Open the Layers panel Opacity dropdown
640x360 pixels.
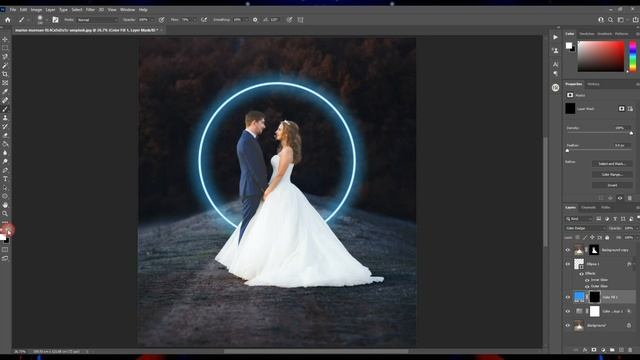tap(637, 228)
